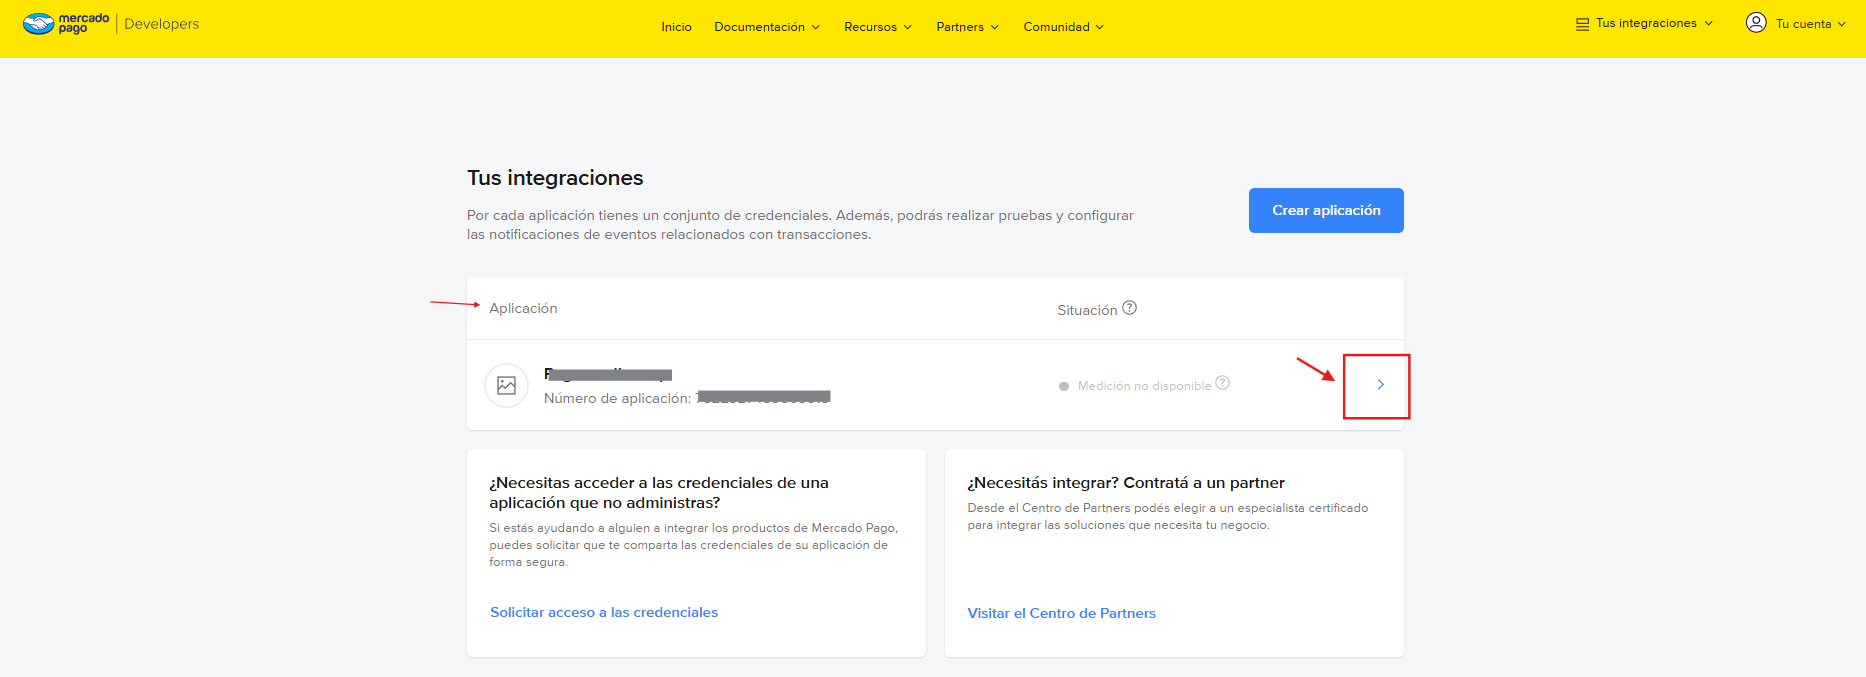Expand the Documentación dropdown menu
Viewport: 1866px width, 677px height.
(766, 27)
